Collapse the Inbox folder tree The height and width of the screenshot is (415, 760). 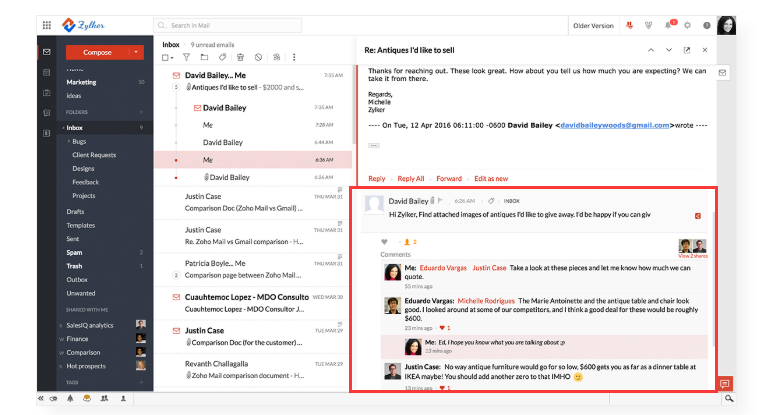62,128
